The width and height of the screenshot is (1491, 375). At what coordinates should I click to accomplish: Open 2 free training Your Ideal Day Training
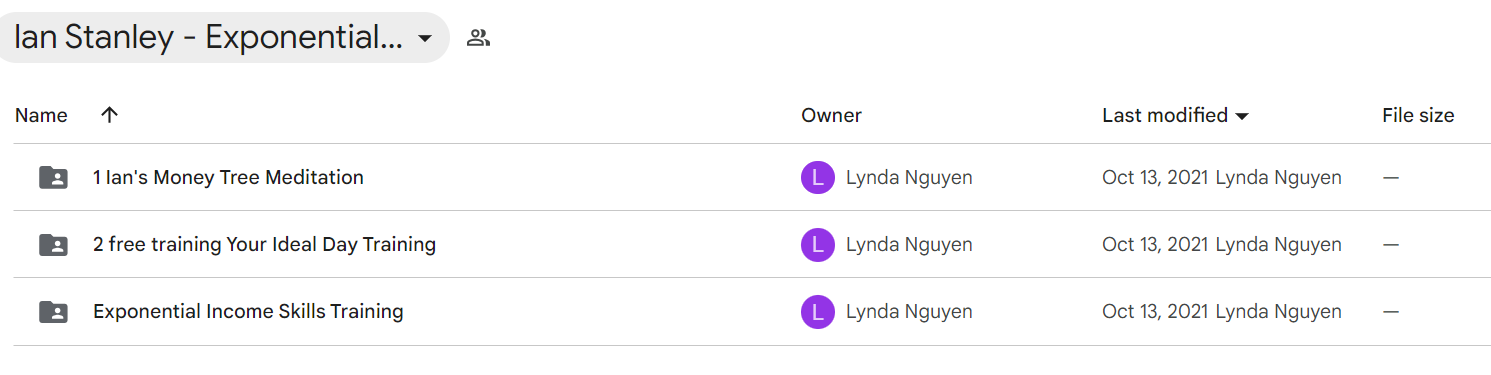tap(264, 244)
